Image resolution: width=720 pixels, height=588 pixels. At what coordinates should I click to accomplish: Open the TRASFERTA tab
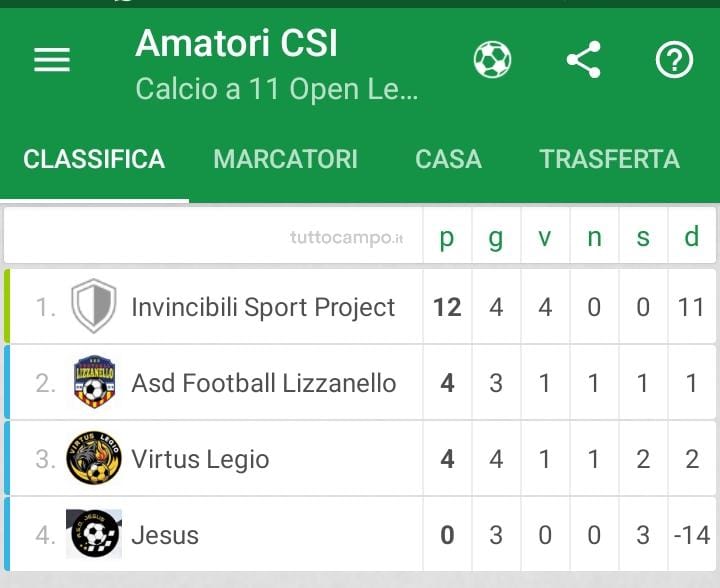(609, 159)
